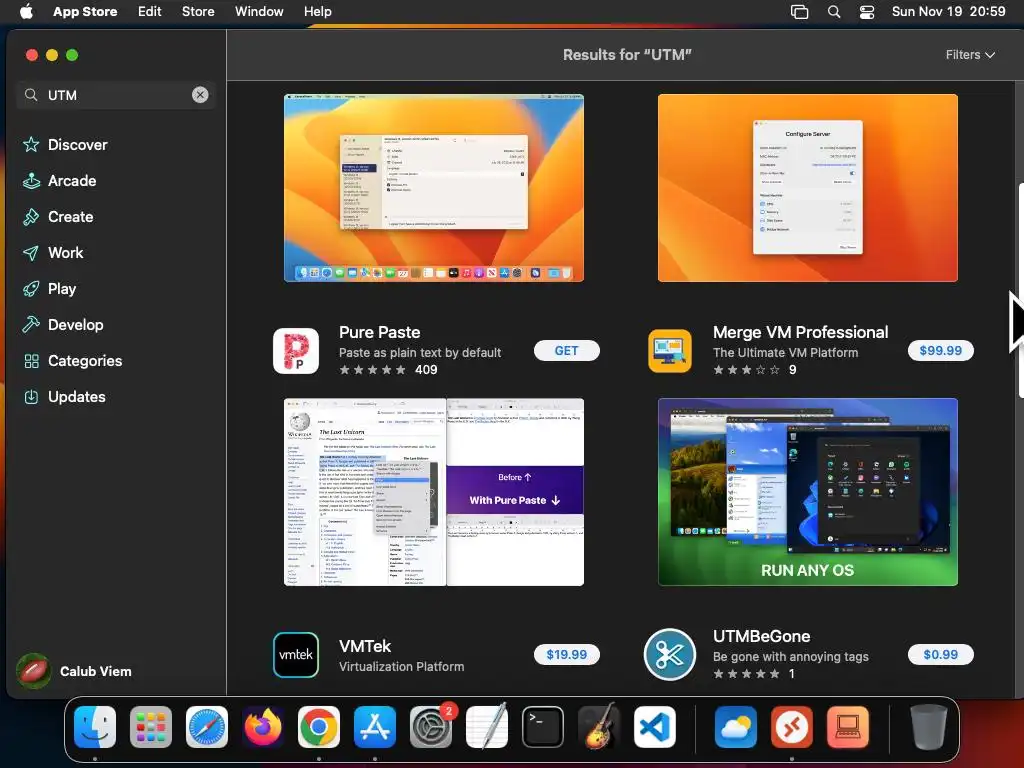Open the macOS desktop preview above Pure Paste
The height and width of the screenshot is (768, 1024).
(x=434, y=188)
